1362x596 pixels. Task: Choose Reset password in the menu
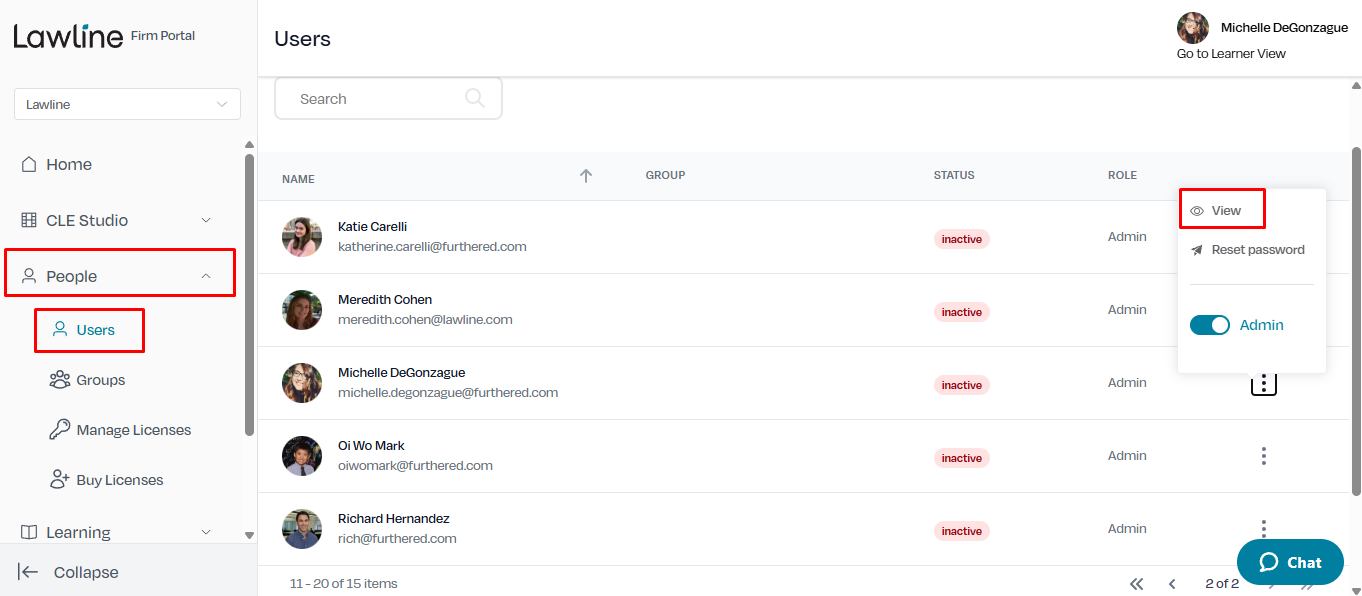tap(1258, 250)
